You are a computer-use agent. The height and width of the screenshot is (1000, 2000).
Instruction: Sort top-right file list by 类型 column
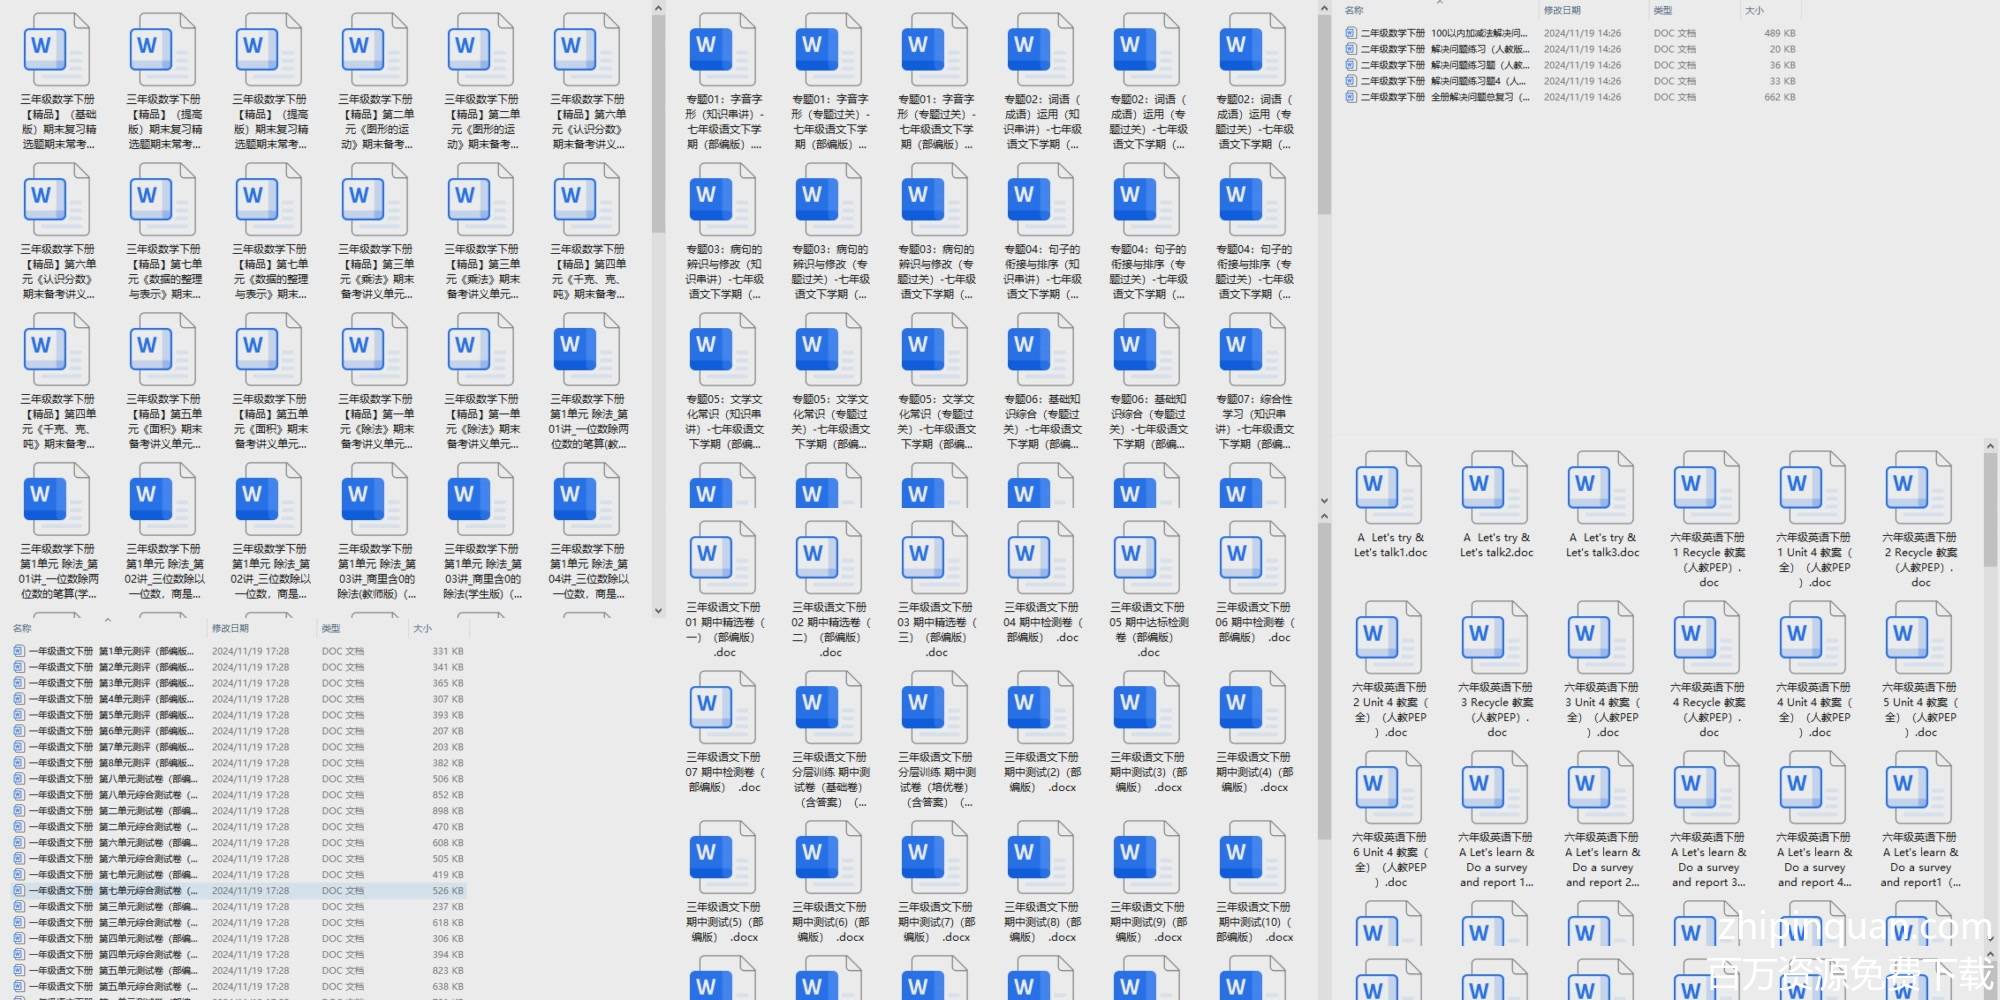pos(1662,10)
